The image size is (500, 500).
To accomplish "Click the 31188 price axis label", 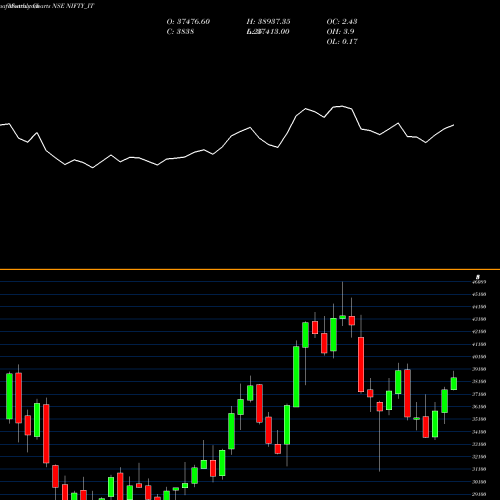I will (479, 469).
